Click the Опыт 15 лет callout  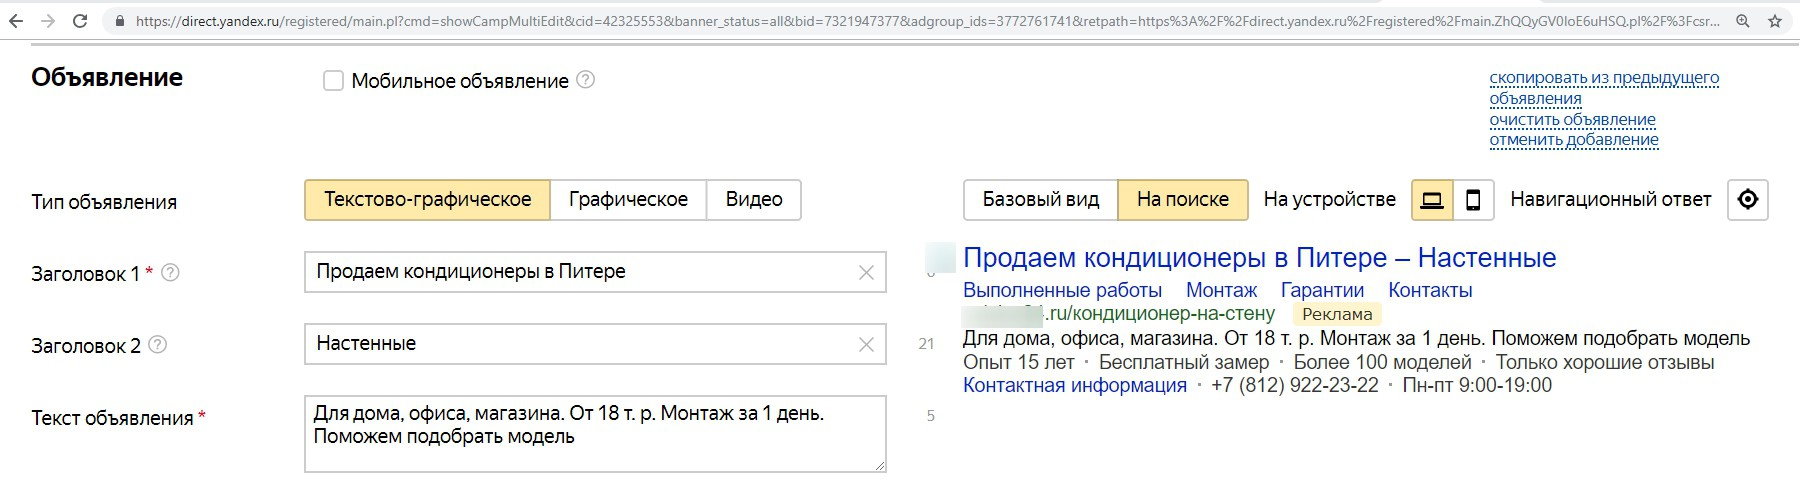click(x=1019, y=362)
